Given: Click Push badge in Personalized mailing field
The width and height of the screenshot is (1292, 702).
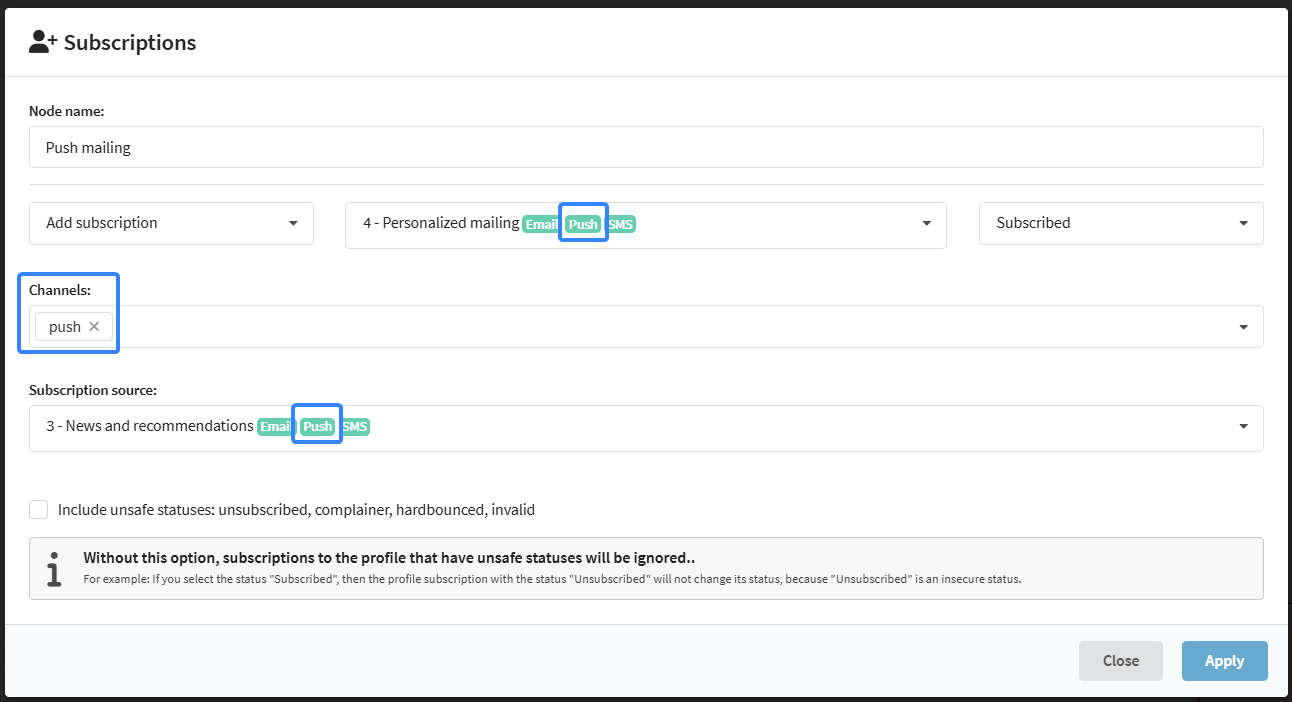Looking at the screenshot, I should click(x=583, y=224).
